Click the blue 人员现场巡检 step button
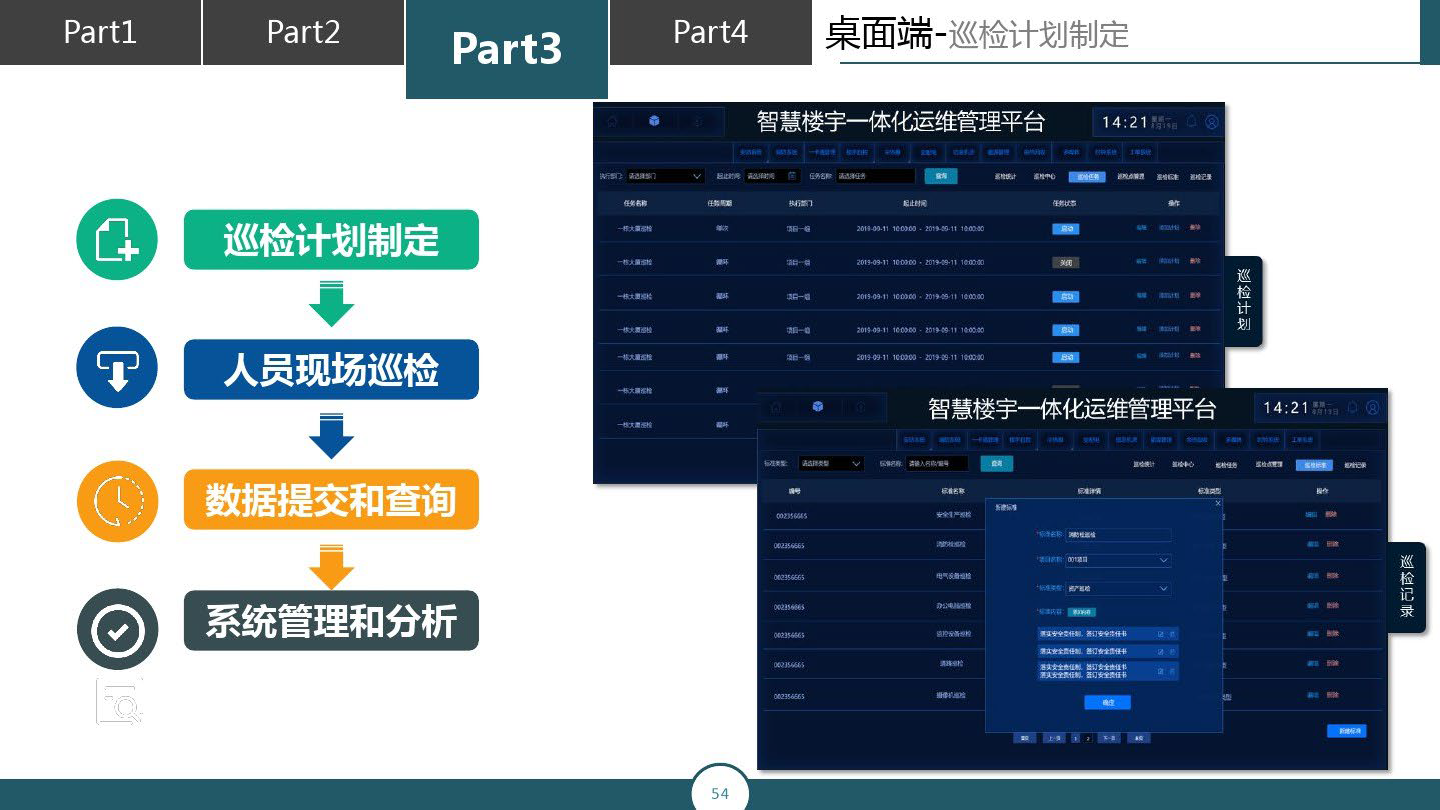 331,370
